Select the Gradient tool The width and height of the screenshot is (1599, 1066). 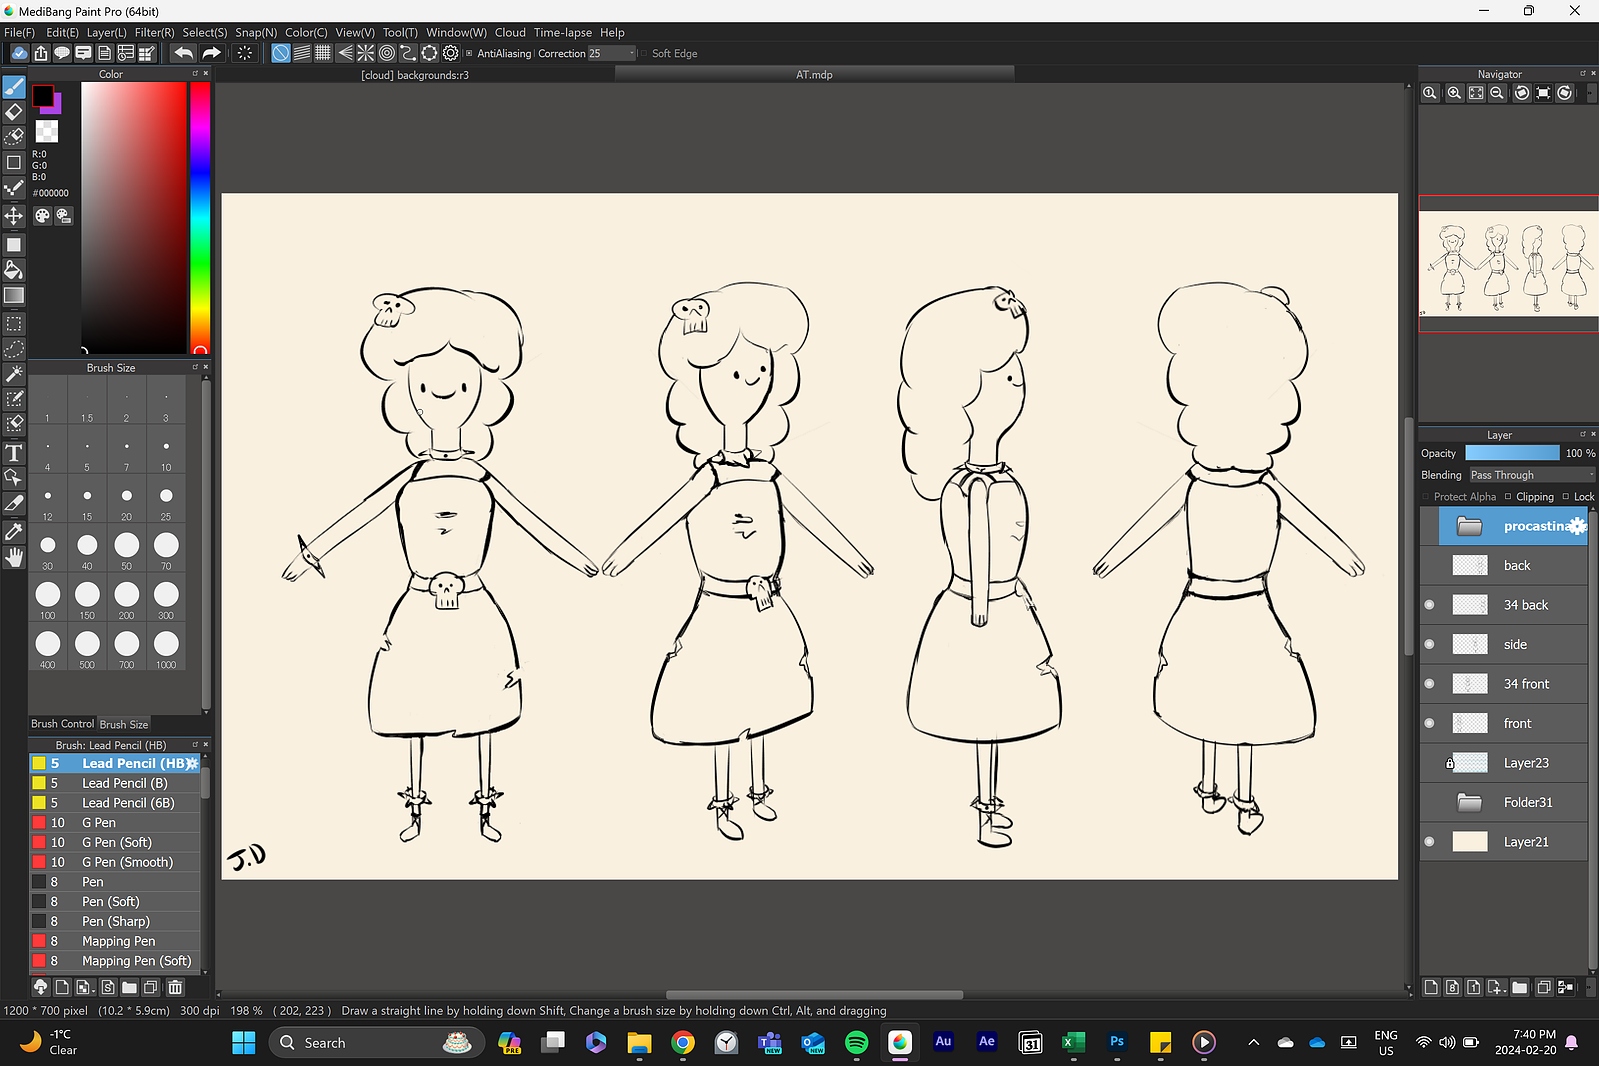click(14, 295)
